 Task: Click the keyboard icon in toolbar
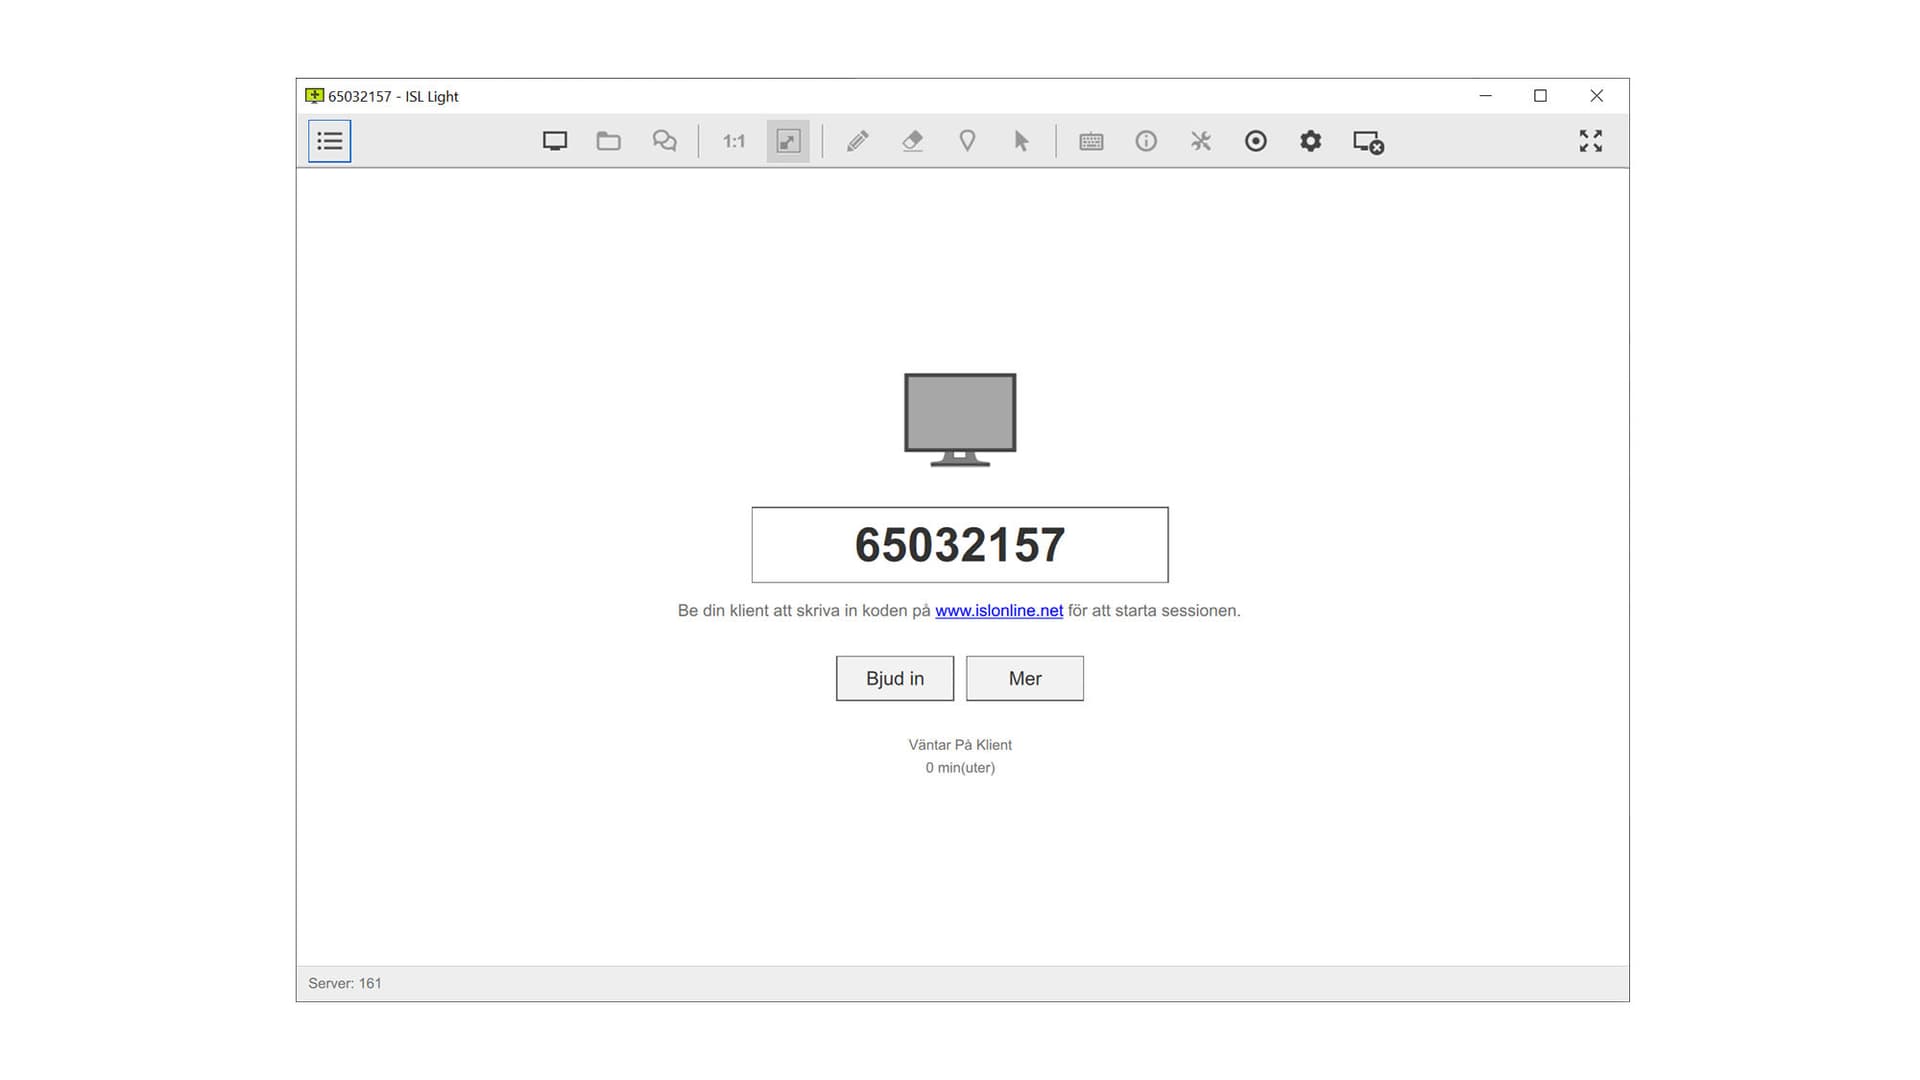[1091, 141]
